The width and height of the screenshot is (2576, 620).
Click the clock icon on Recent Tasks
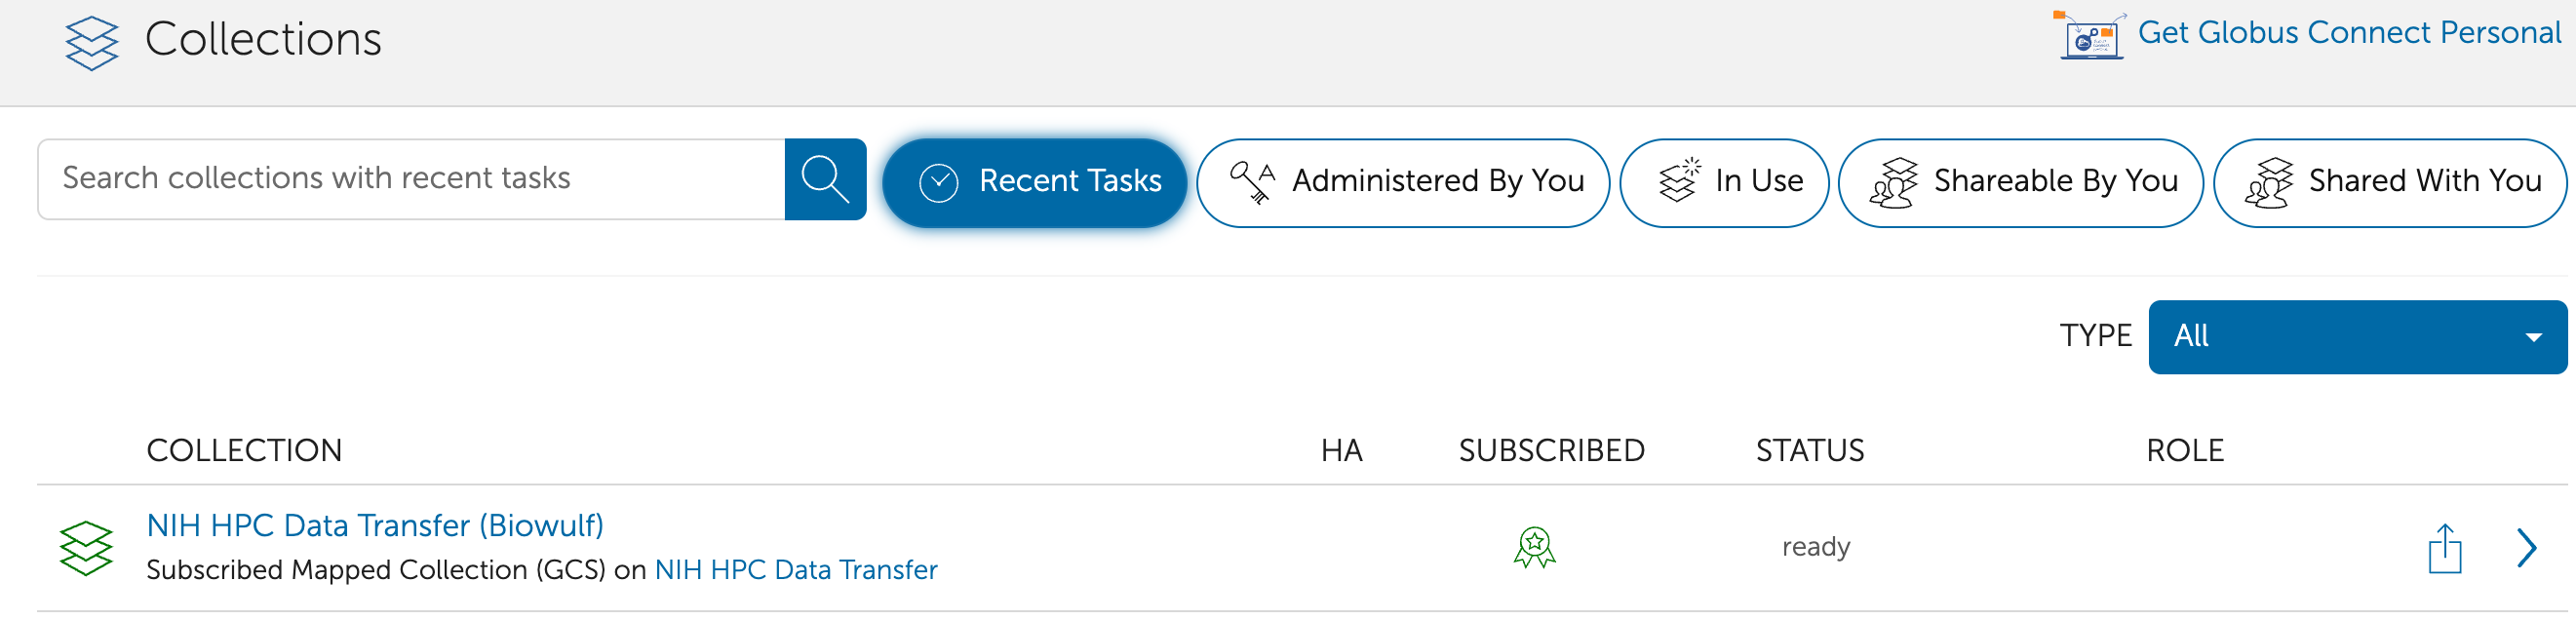point(938,183)
